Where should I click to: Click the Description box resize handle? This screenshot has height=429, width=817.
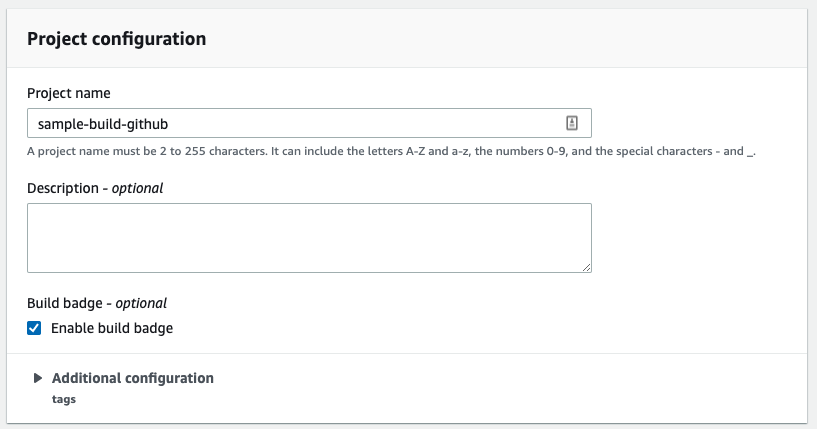click(586, 266)
